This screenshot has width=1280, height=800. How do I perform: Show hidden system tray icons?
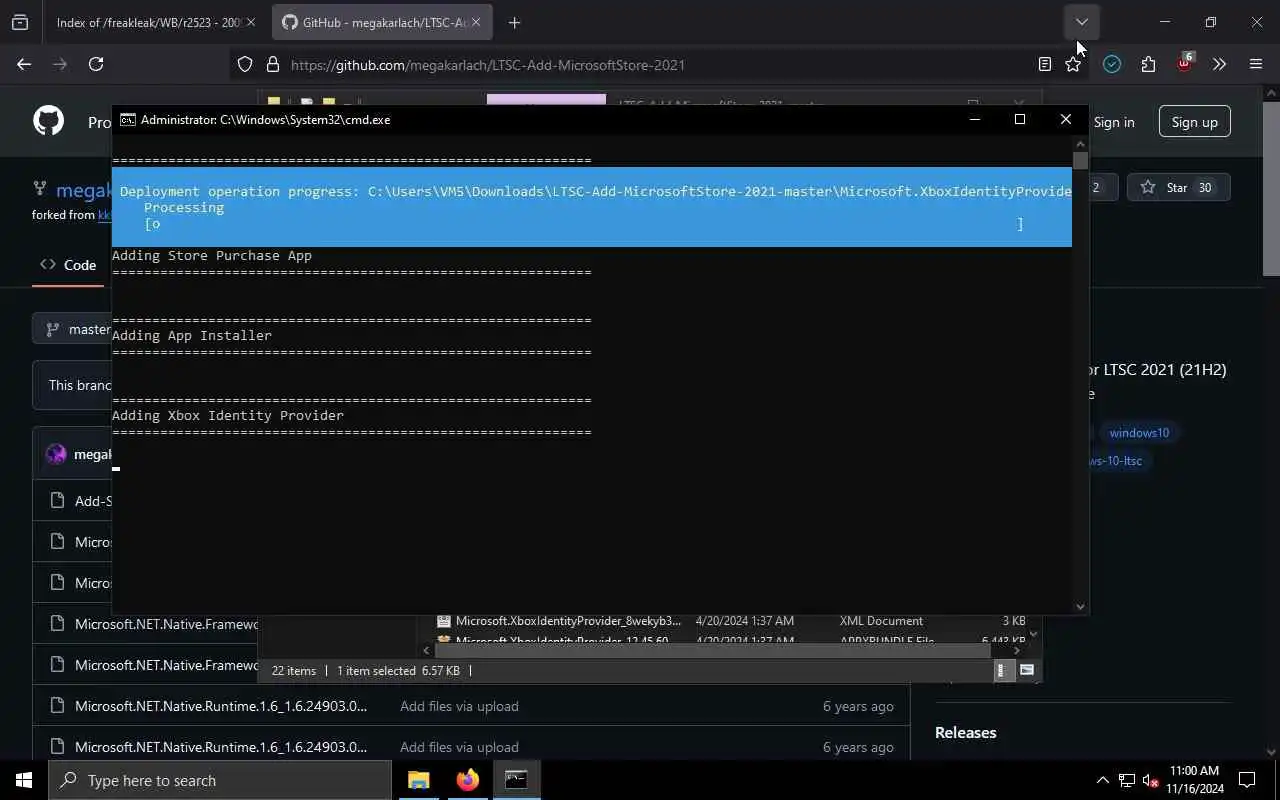click(x=1102, y=780)
